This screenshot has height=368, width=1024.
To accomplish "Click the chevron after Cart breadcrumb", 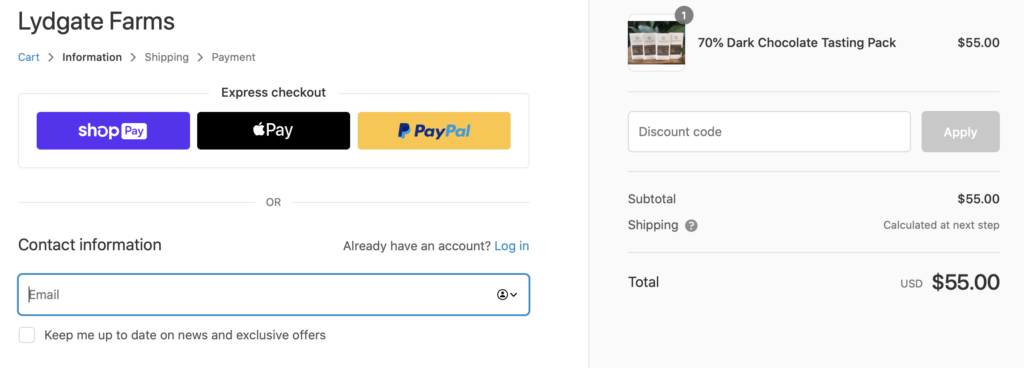I will pos(51,57).
